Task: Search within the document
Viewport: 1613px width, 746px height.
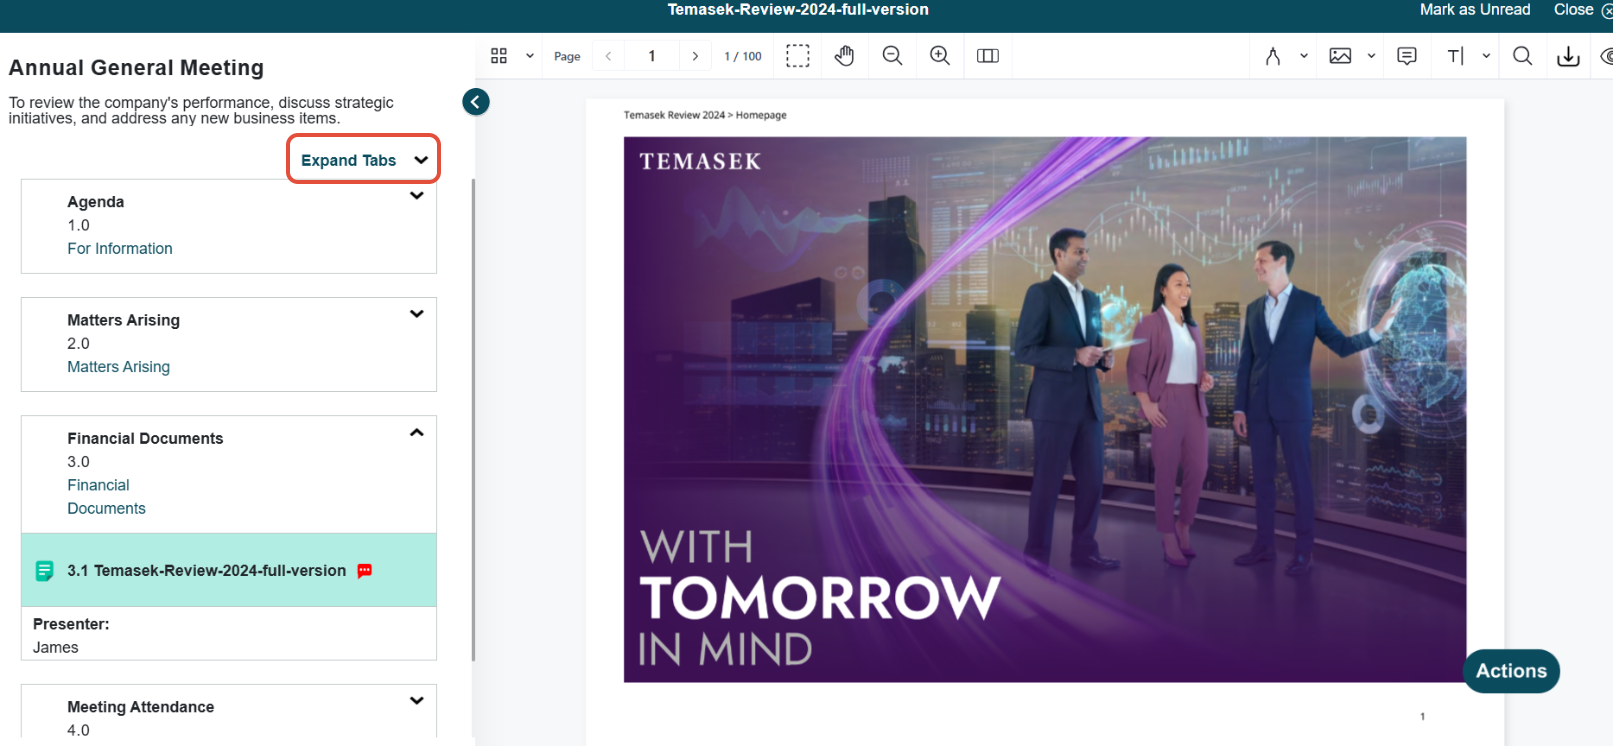Action: (1522, 56)
